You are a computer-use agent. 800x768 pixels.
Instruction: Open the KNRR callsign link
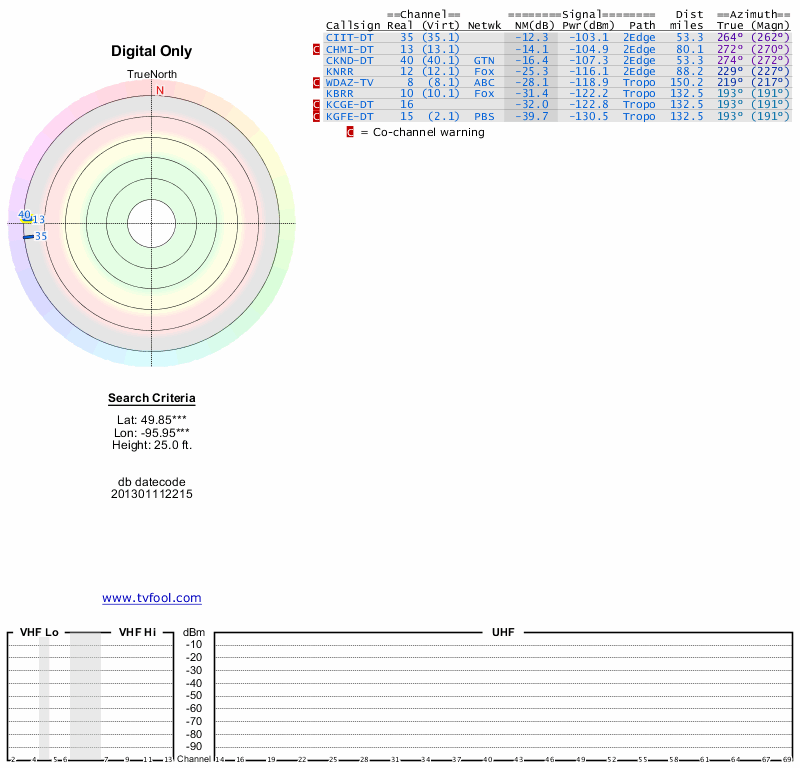pyautogui.click(x=341, y=71)
